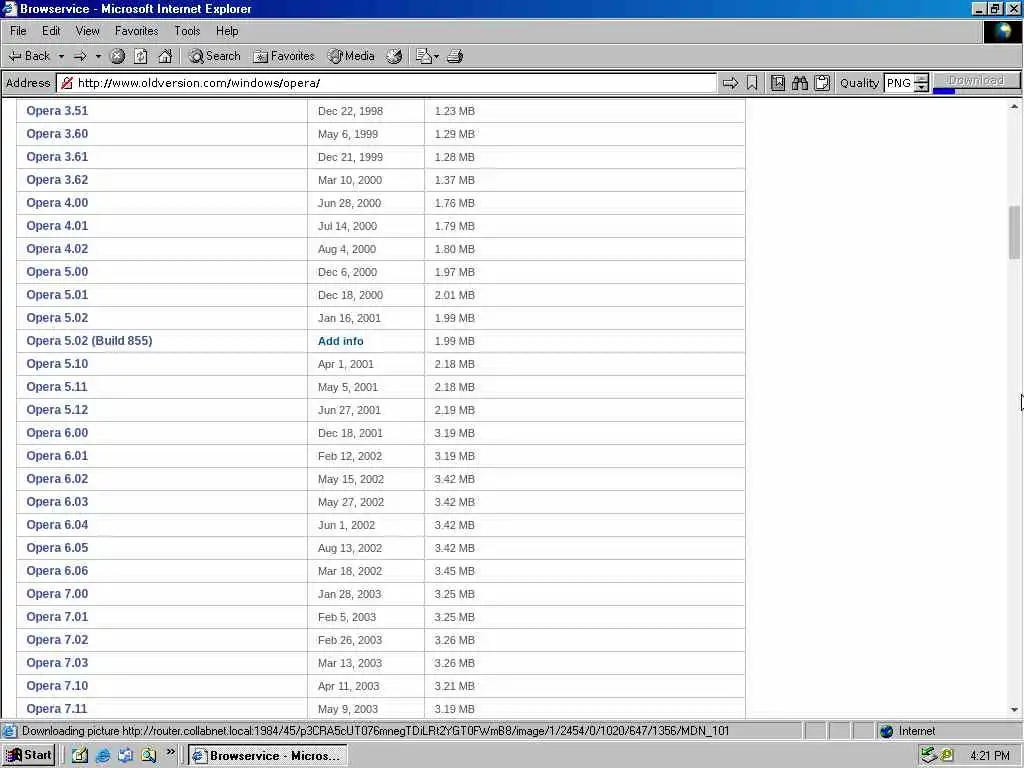
Task: Click the Go arrow beside address bar
Action: point(730,83)
